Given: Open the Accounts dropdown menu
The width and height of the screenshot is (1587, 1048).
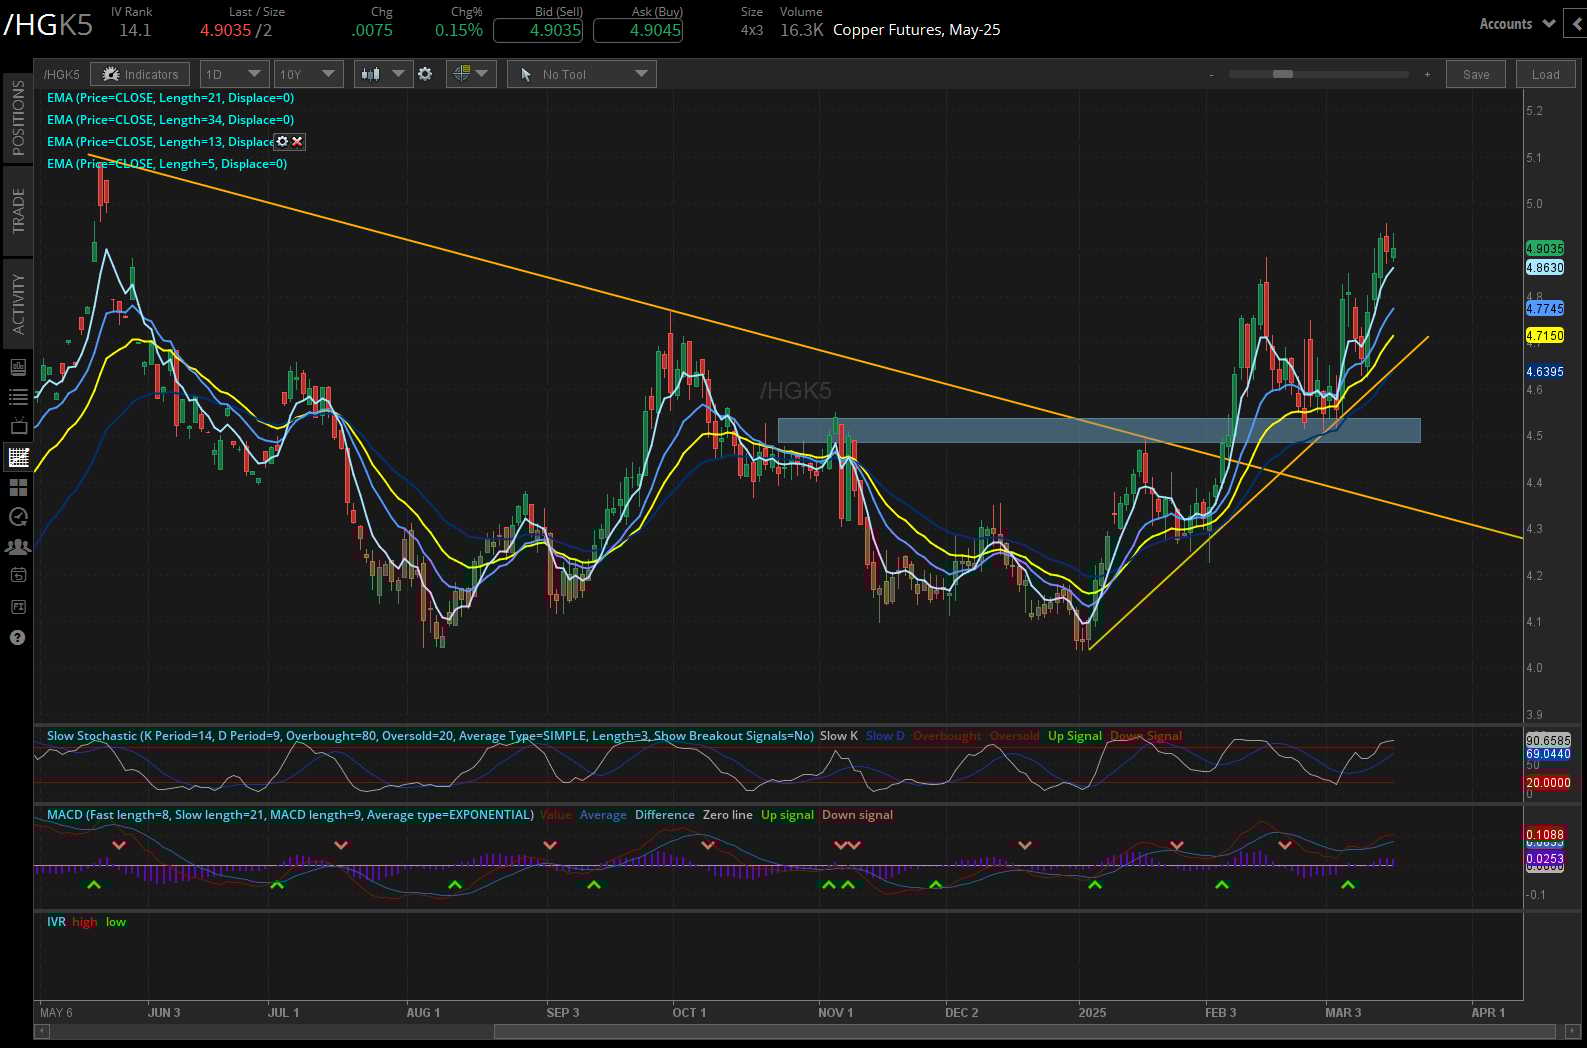Looking at the screenshot, I should [x=1517, y=24].
